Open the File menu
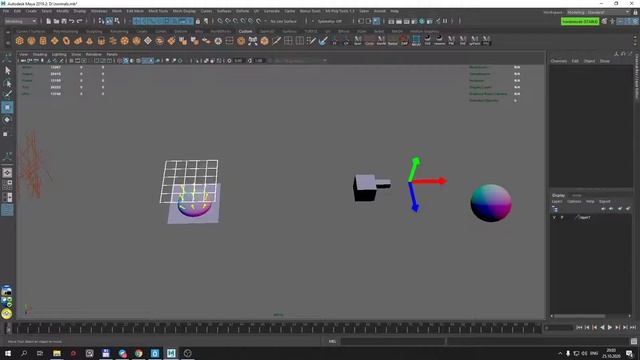Screen dimensions: 640x360 [6, 11]
